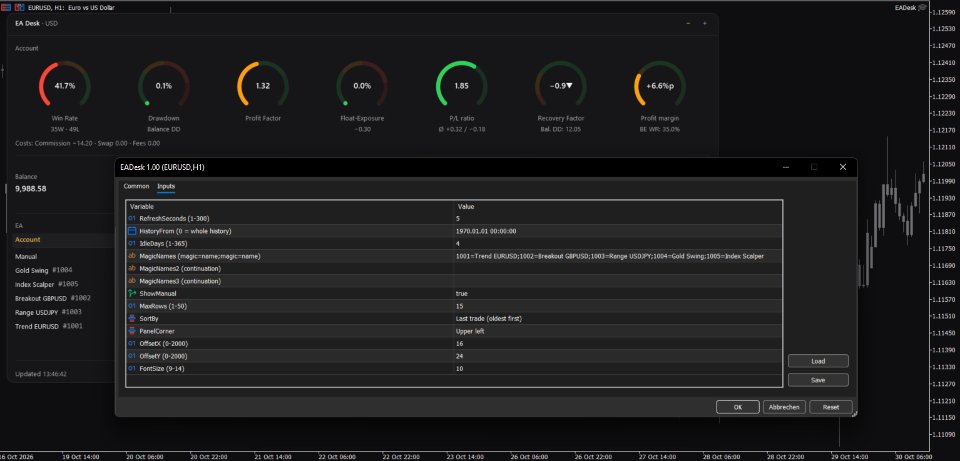
Task: Click the Load button
Action: point(818,361)
